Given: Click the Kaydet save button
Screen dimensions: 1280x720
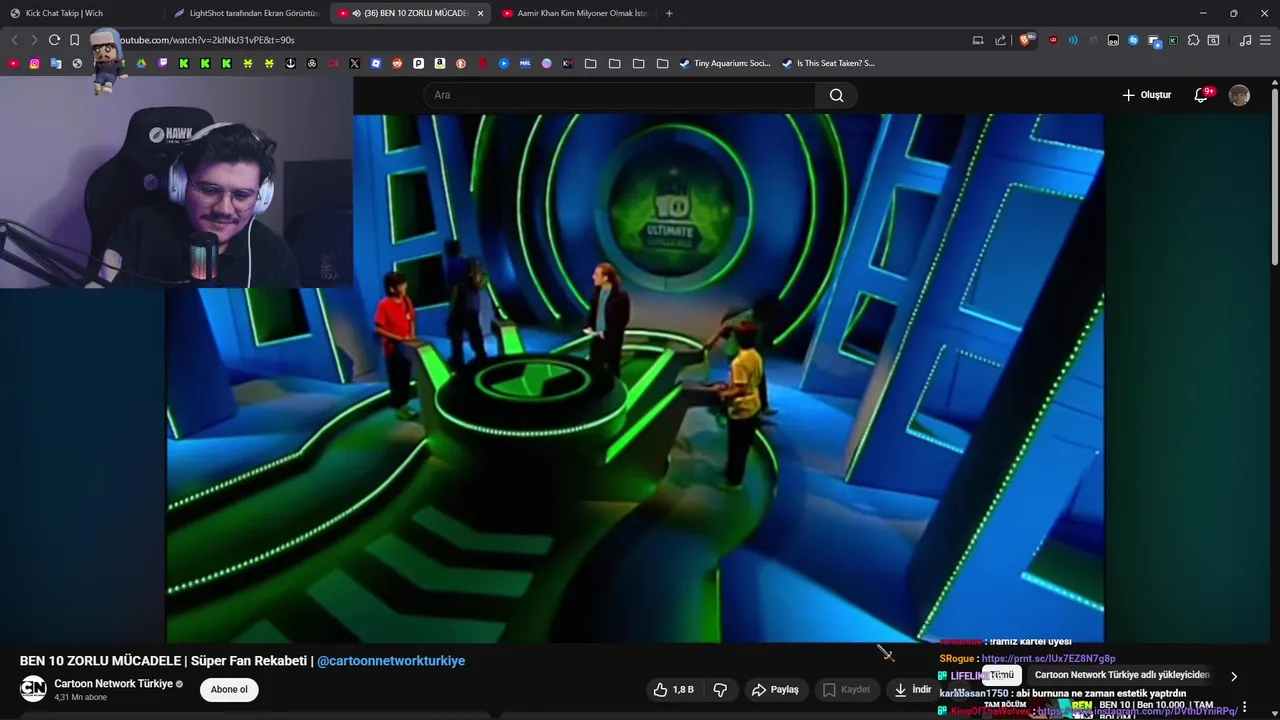Looking at the screenshot, I should [x=846, y=689].
